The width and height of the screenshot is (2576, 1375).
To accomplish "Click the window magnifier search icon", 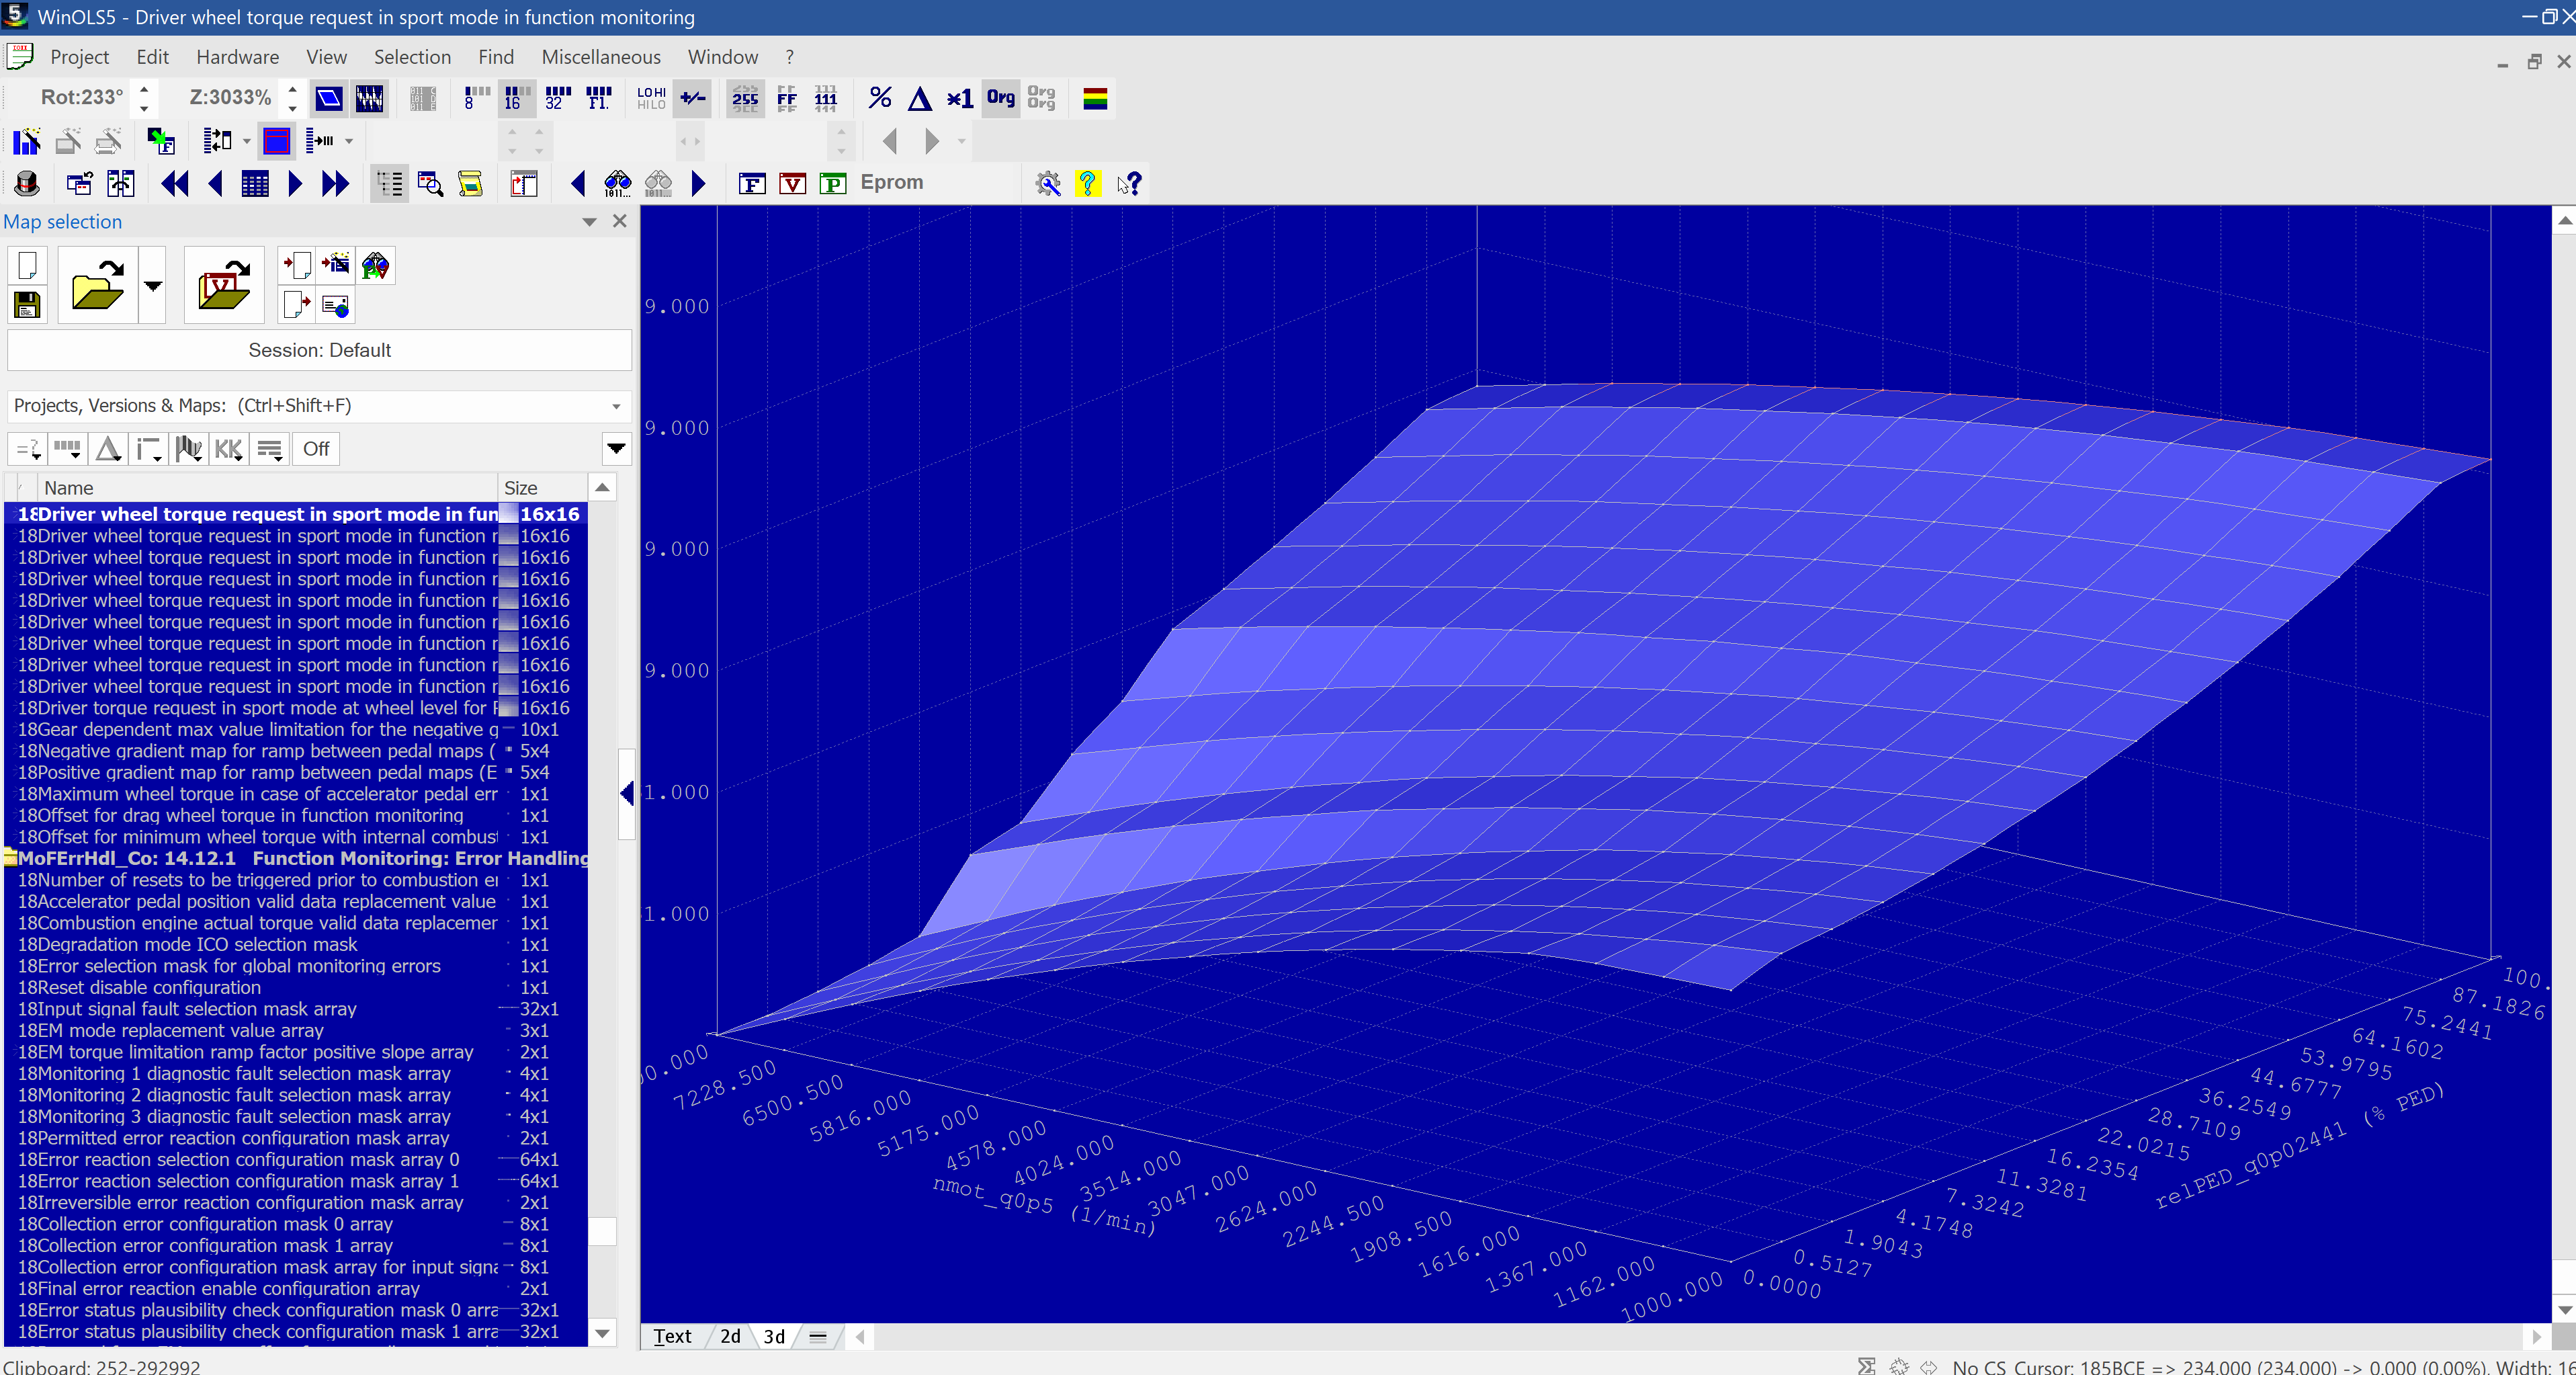I will click(430, 183).
